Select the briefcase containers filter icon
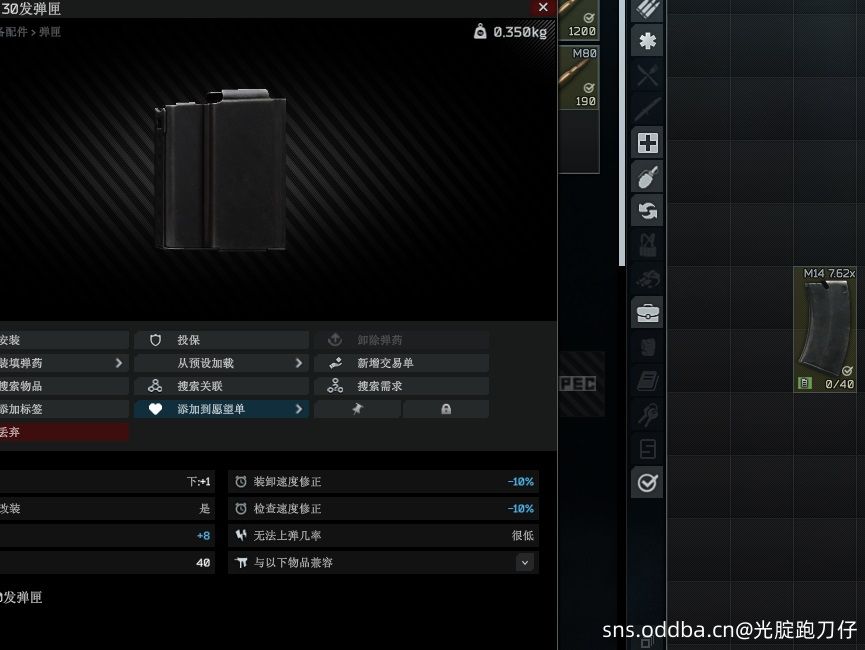Viewport: 865px width, 650px height. [647, 313]
